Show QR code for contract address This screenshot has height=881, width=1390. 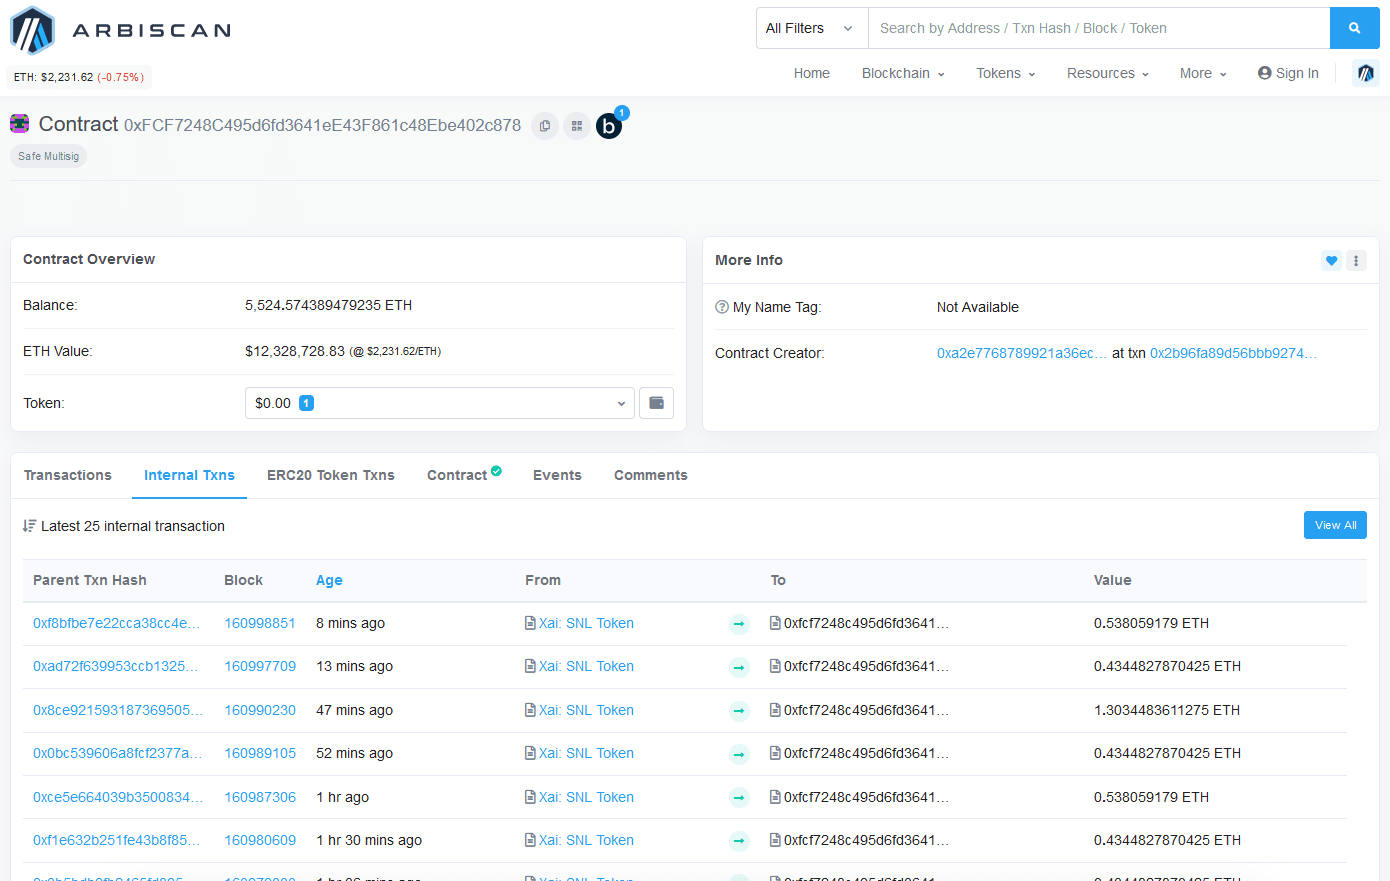(x=577, y=126)
